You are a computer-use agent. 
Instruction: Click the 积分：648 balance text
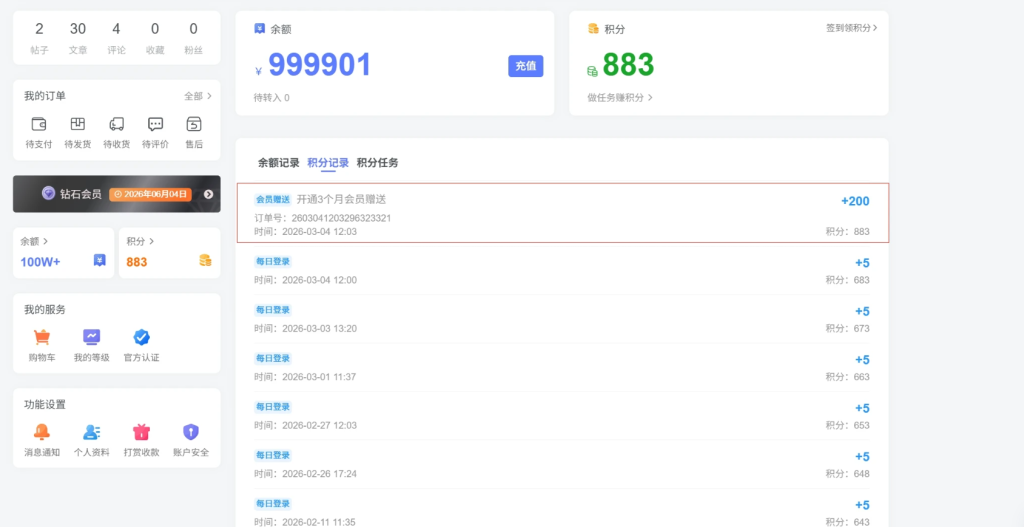click(x=848, y=473)
